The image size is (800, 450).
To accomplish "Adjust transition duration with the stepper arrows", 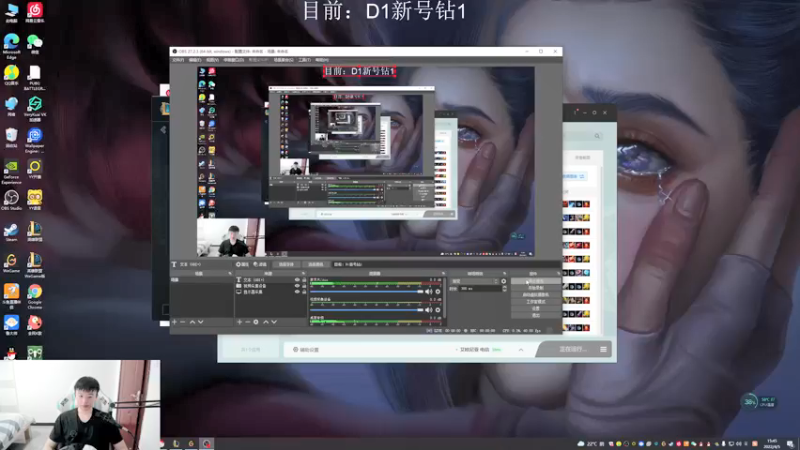I will click(x=505, y=289).
